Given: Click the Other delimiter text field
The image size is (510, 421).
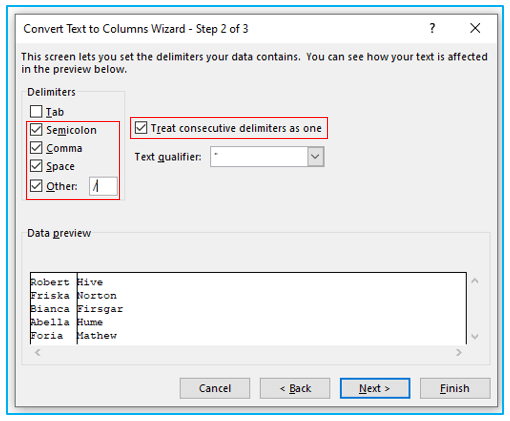Looking at the screenshot, I should 103,186.
